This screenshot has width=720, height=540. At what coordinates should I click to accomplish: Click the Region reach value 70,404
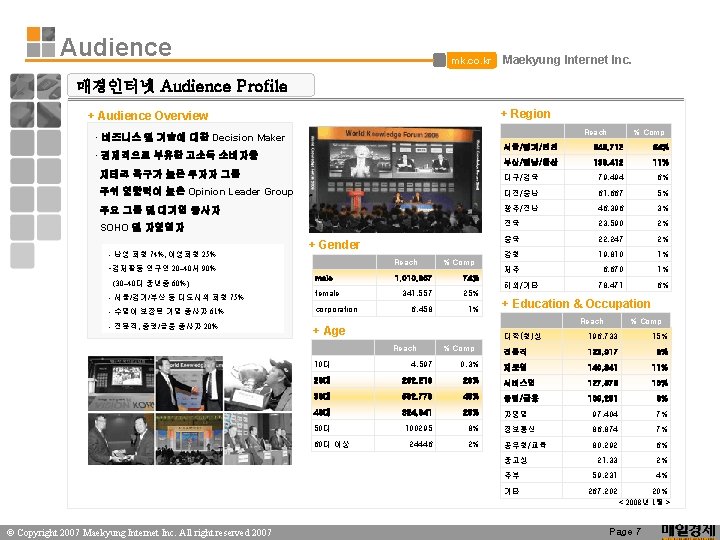(x=611, y=177)
